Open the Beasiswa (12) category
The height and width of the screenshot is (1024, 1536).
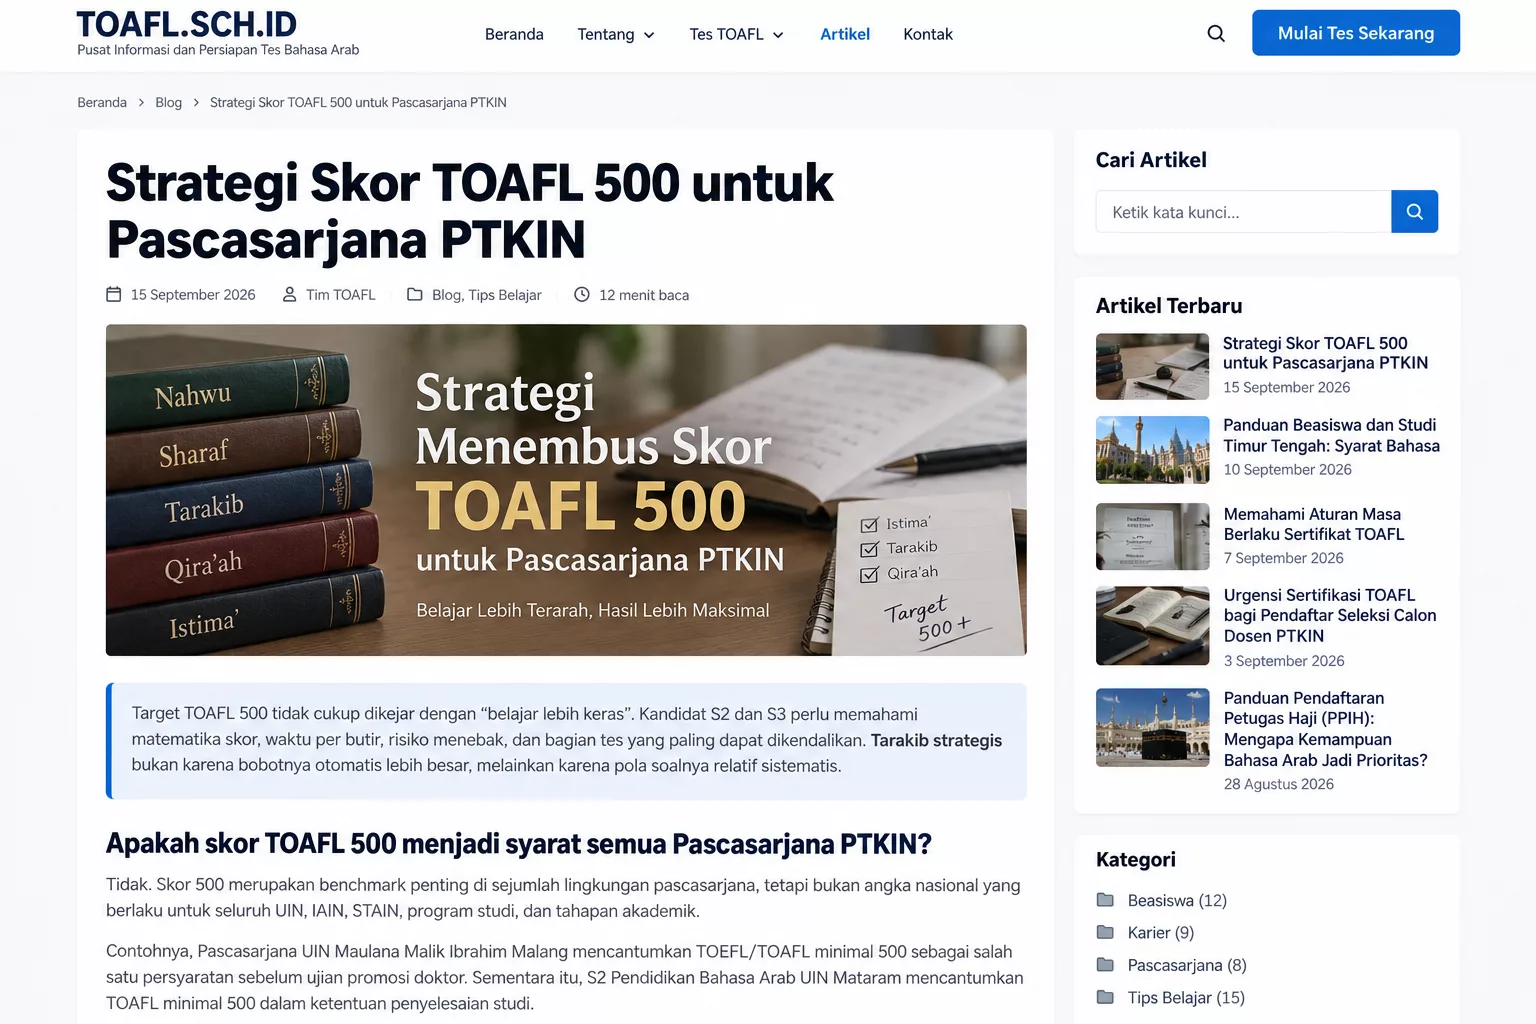tap(1177, 900)
